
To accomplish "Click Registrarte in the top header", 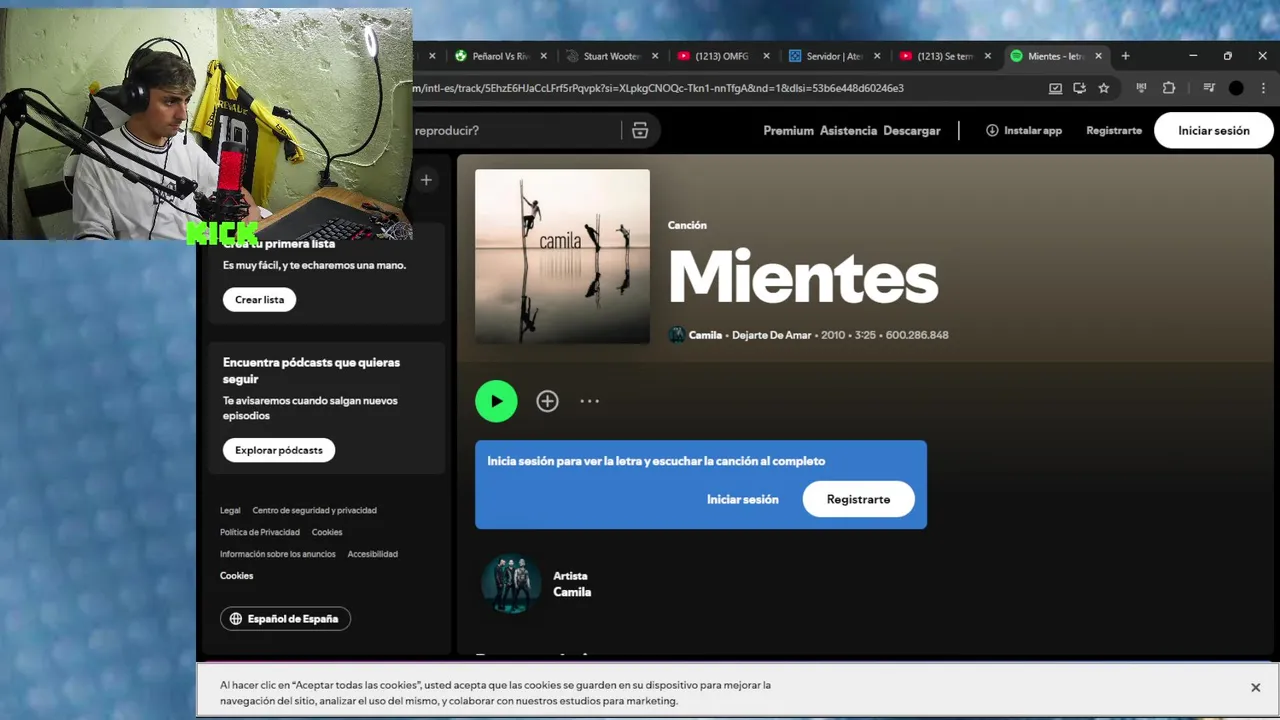I will click(x=1114, y=130).
